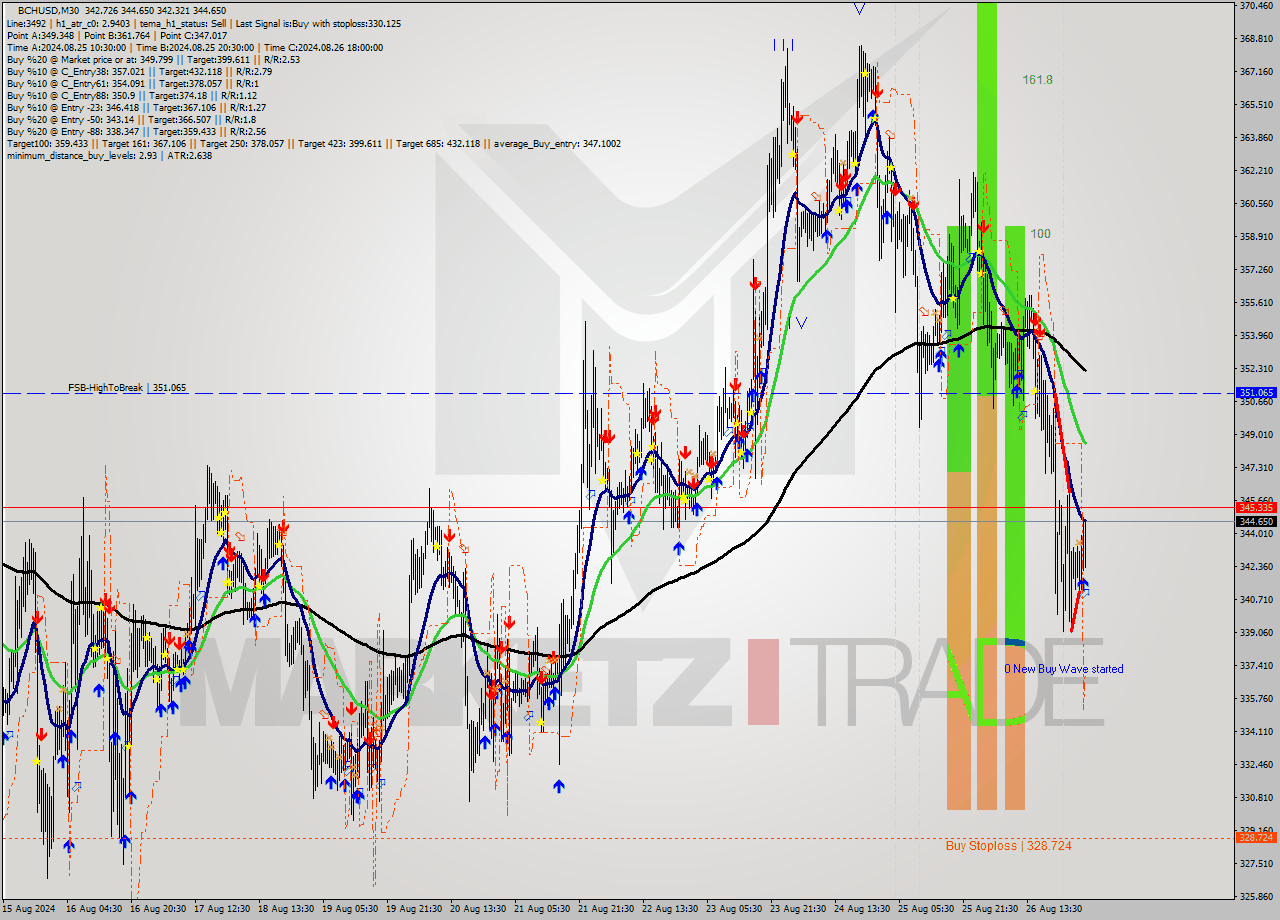Click the '16 Aug 20:30' time label
This screenshot has height=920, width=1280.
pos(158,909)
